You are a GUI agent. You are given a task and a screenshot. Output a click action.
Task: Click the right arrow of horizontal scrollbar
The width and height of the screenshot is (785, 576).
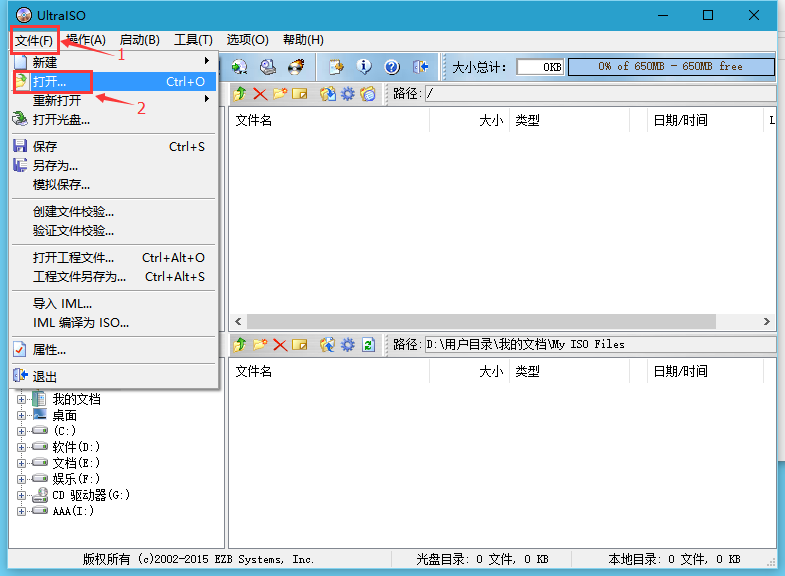point(766,321)
